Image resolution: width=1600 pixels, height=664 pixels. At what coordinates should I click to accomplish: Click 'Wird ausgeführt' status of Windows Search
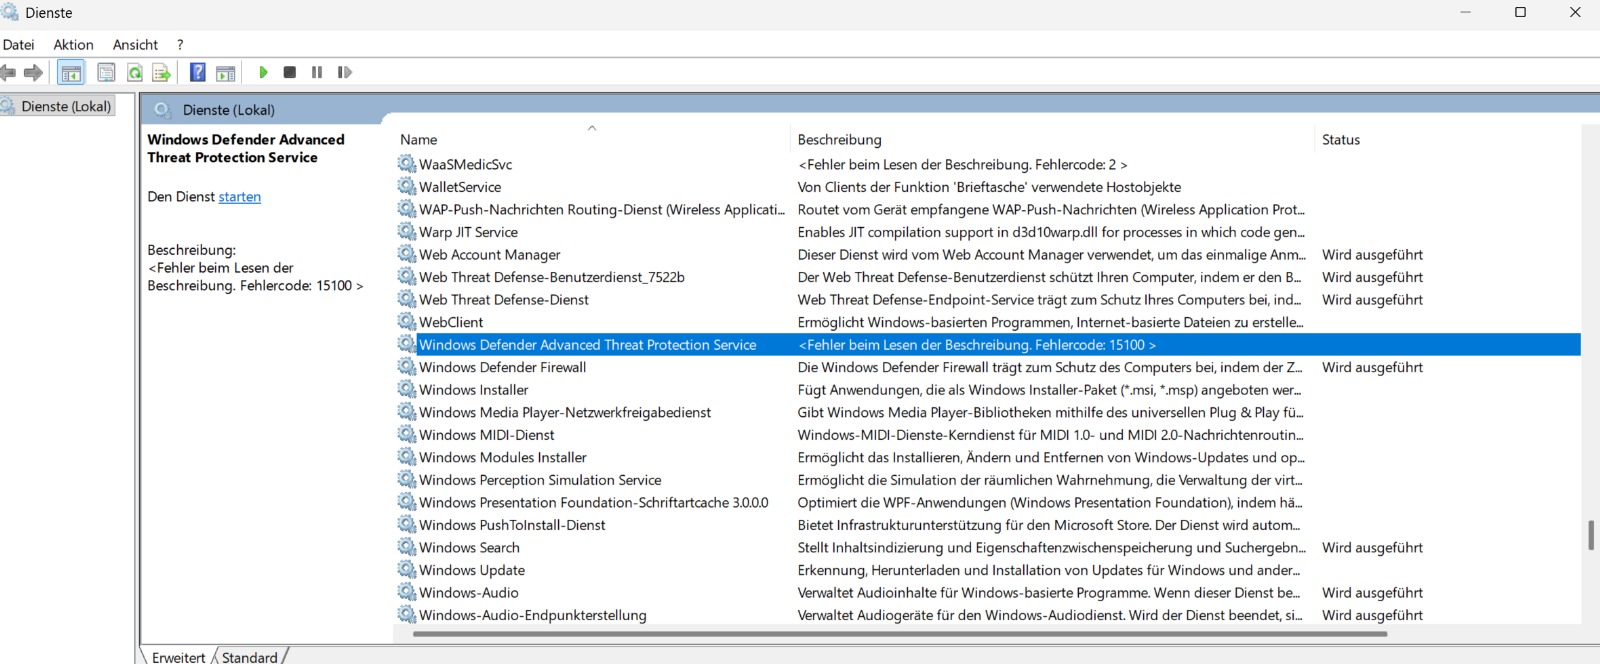1372,548
